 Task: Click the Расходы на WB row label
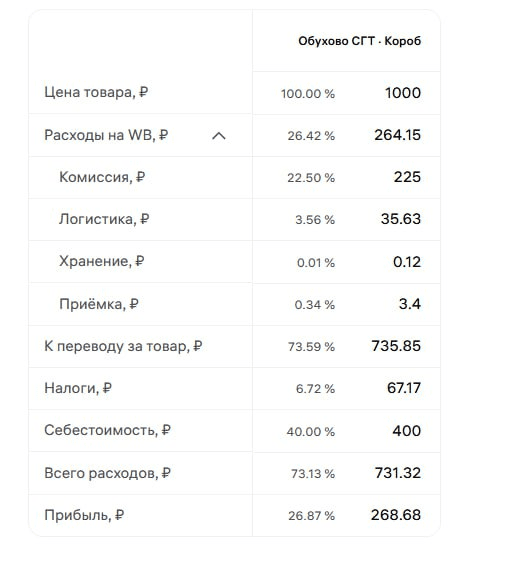(x=106, y=135)
